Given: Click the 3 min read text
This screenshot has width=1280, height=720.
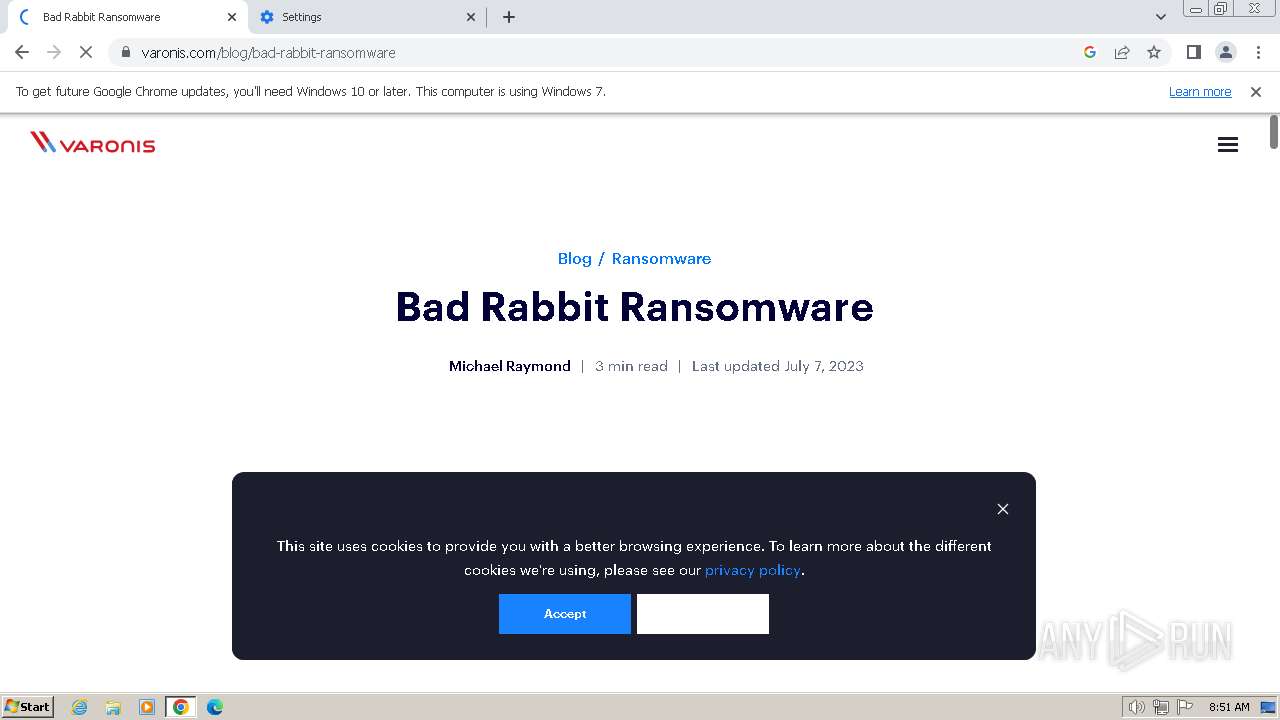Looking at the screenshot, I should (x=631, y=366).
